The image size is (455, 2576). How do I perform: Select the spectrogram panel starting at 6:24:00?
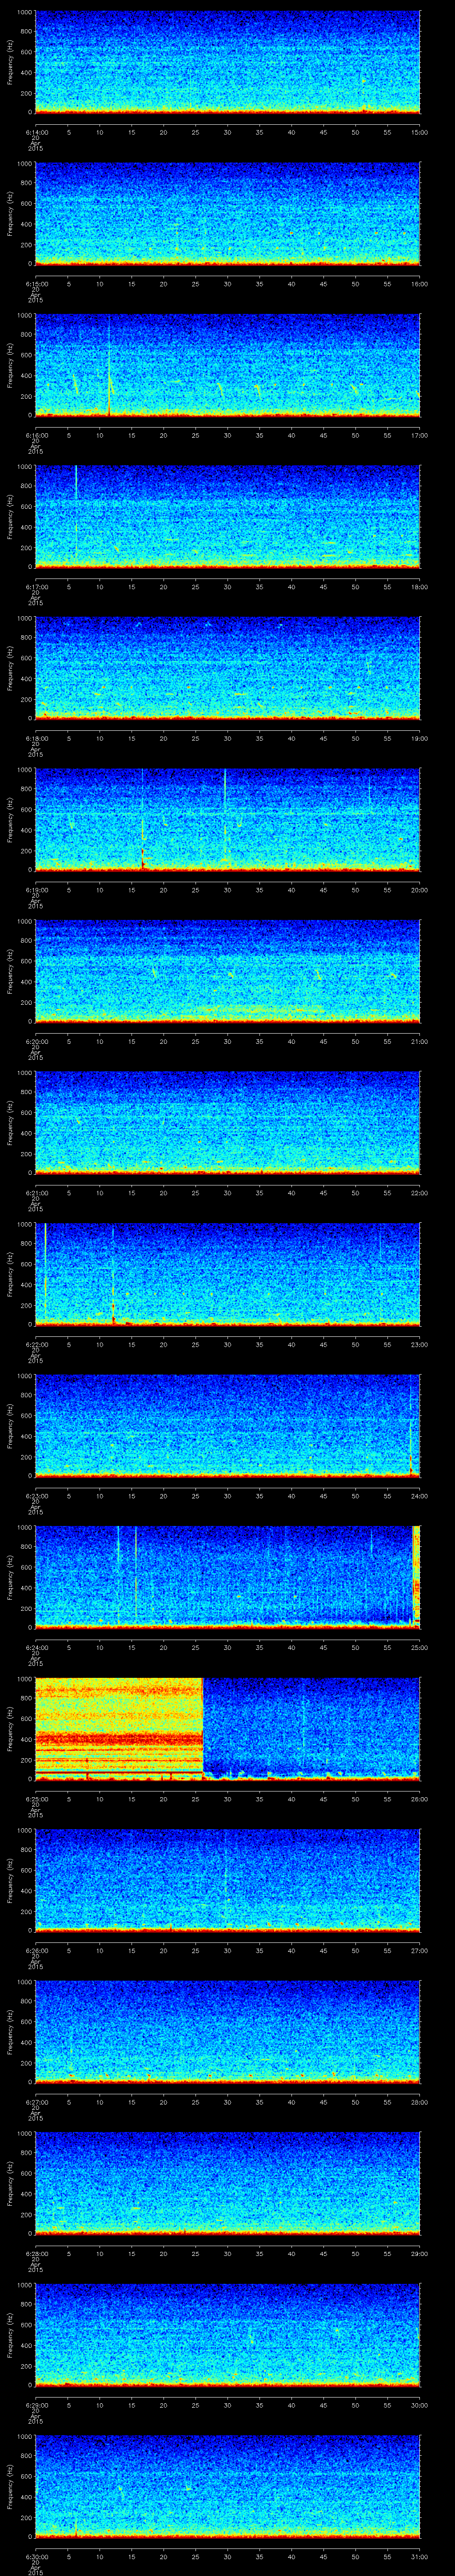(x=227, y=1578)
